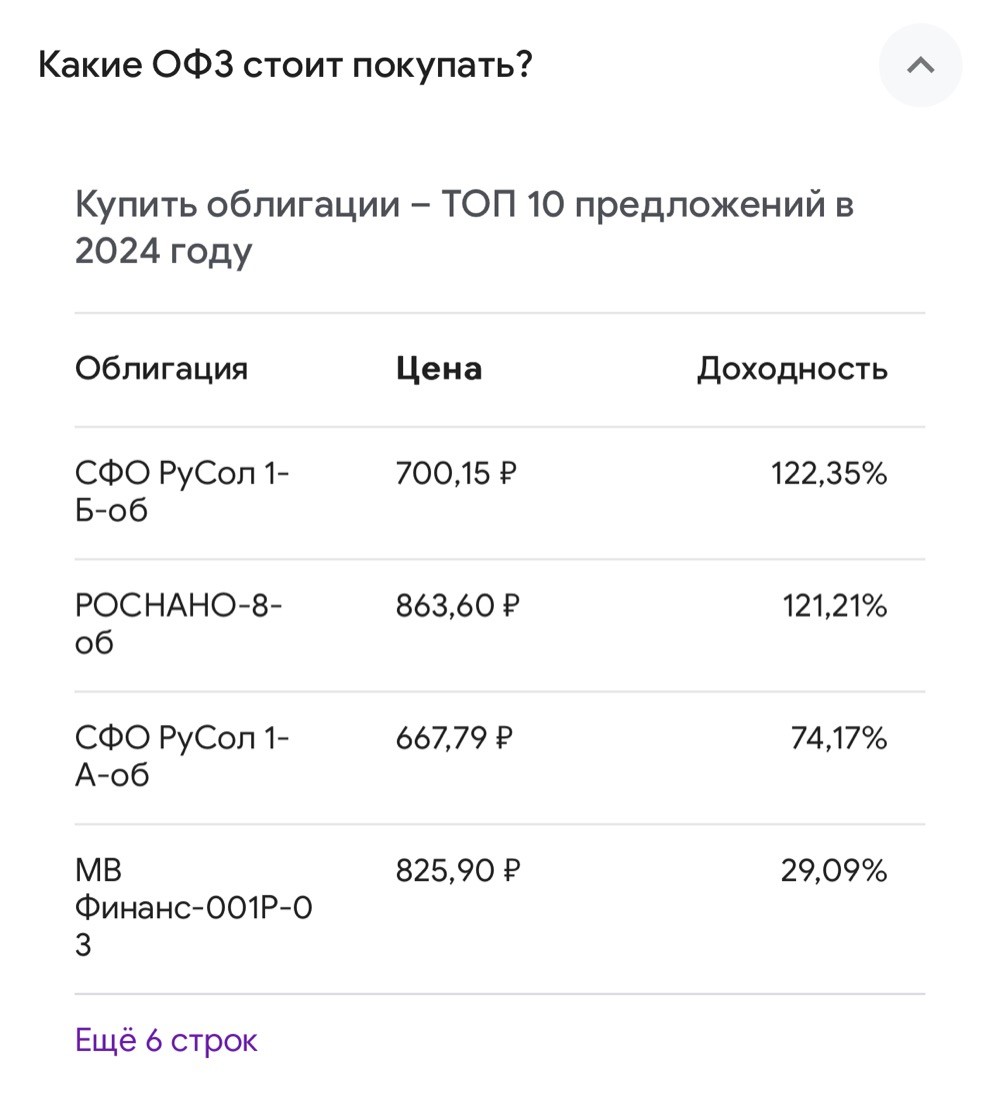Click the price 667,79 ₽
The height and width of the screenshot is (1111, 1000).
454,738
